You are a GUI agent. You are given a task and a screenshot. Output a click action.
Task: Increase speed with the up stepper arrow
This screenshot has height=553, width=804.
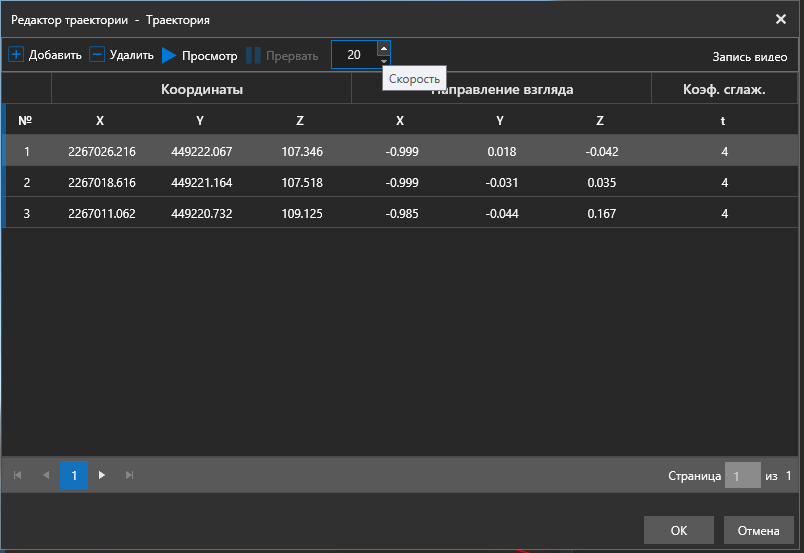[x=384, y=48]
